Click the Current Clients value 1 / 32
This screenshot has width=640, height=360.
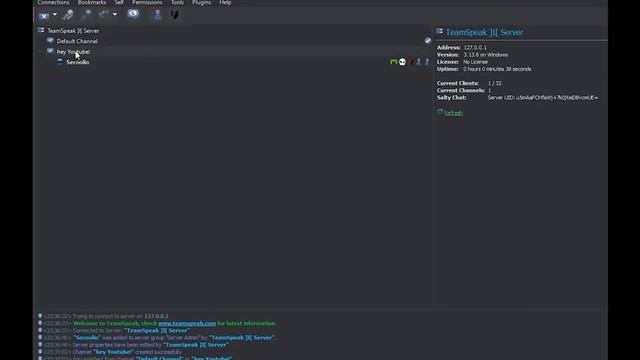pos(495,83)
